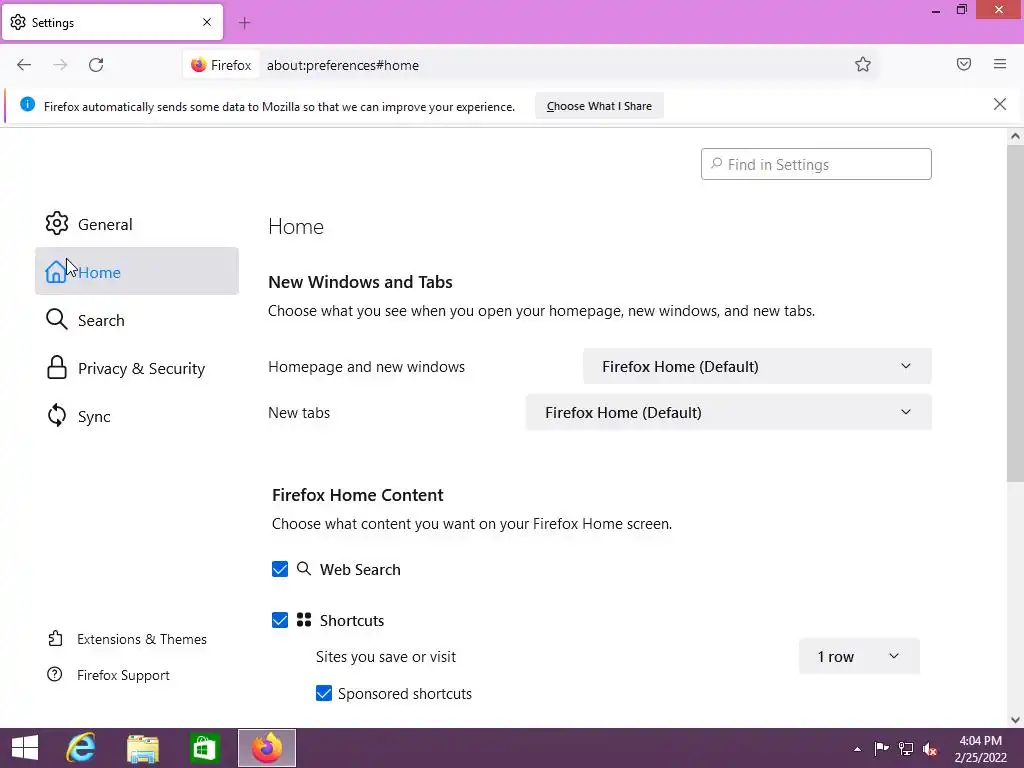
Task: Click the muted volume tray icon
Action: coord(930,749)
